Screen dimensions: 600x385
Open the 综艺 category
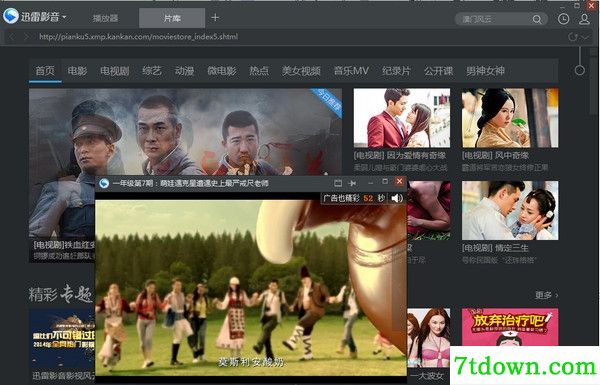[x=152, y=71]
